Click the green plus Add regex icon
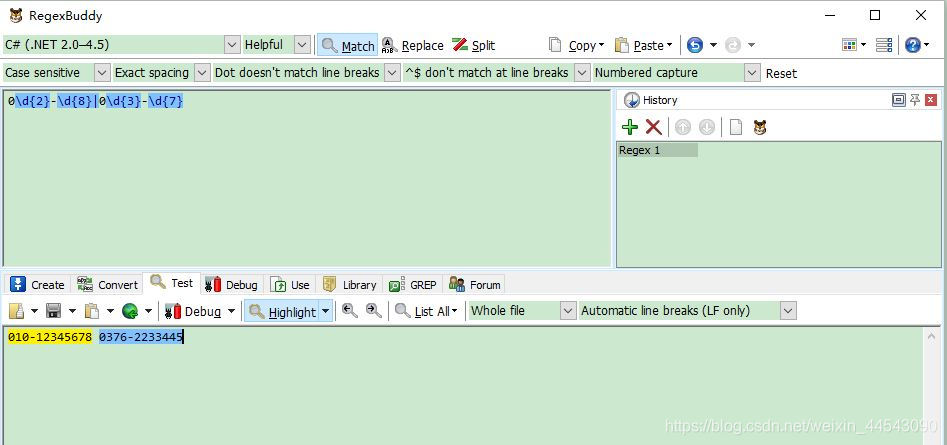This screenshot has width=947, height=445. point(630,127)
